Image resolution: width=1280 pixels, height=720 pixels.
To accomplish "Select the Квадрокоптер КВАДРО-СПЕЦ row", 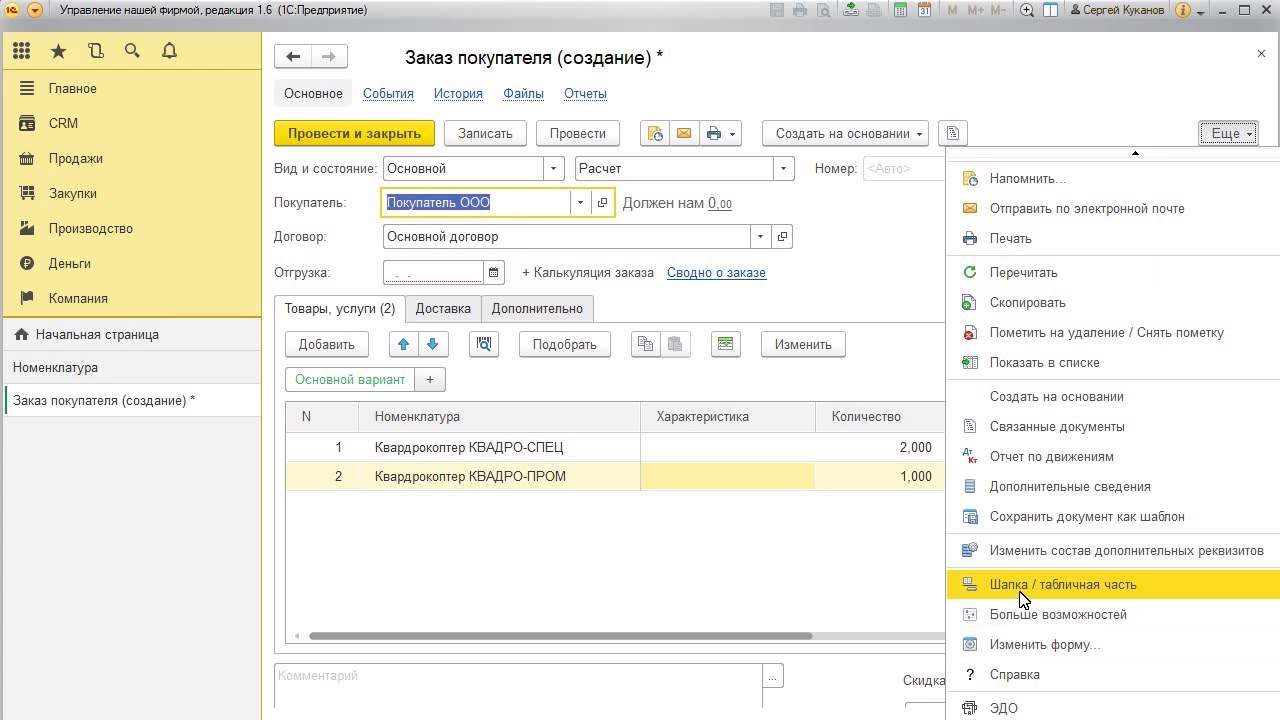I will point(615,447).
